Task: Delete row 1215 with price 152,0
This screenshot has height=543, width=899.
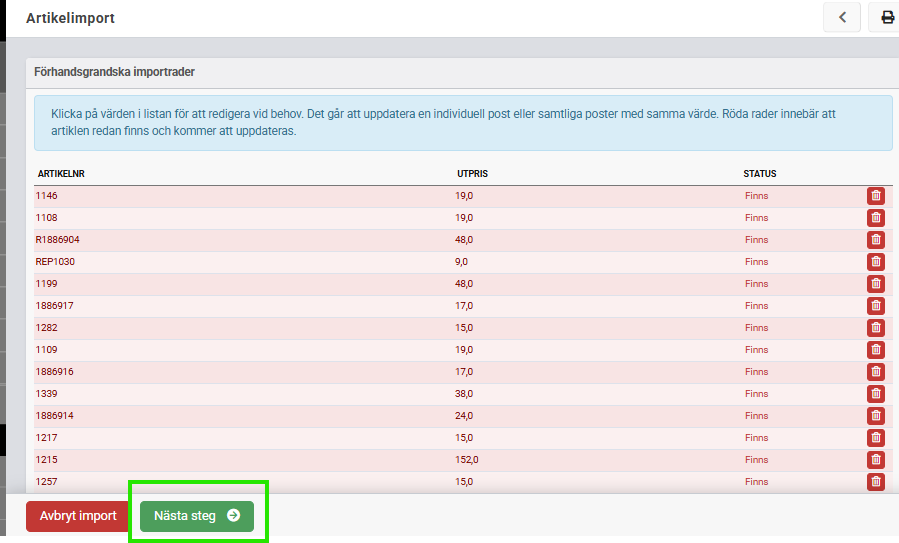Action: 876,460
